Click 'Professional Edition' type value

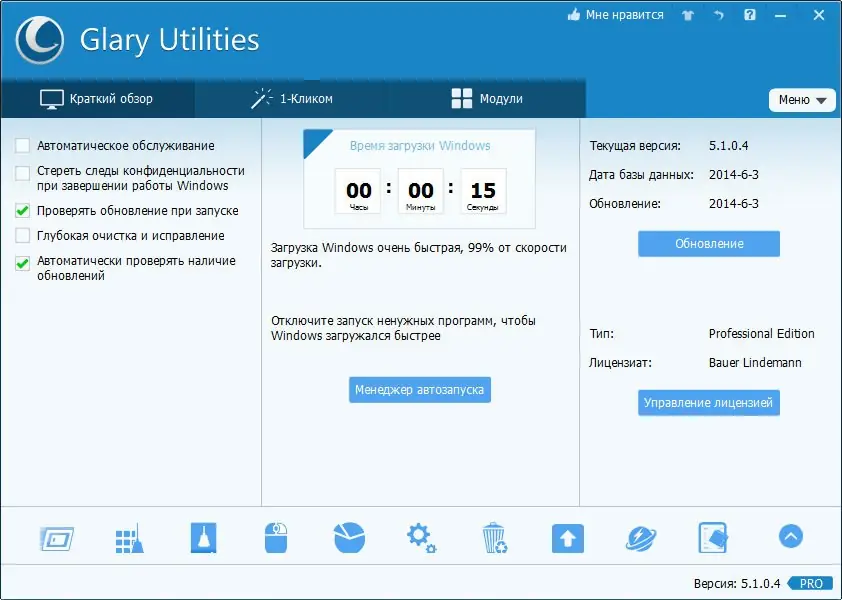pos(761,334)
